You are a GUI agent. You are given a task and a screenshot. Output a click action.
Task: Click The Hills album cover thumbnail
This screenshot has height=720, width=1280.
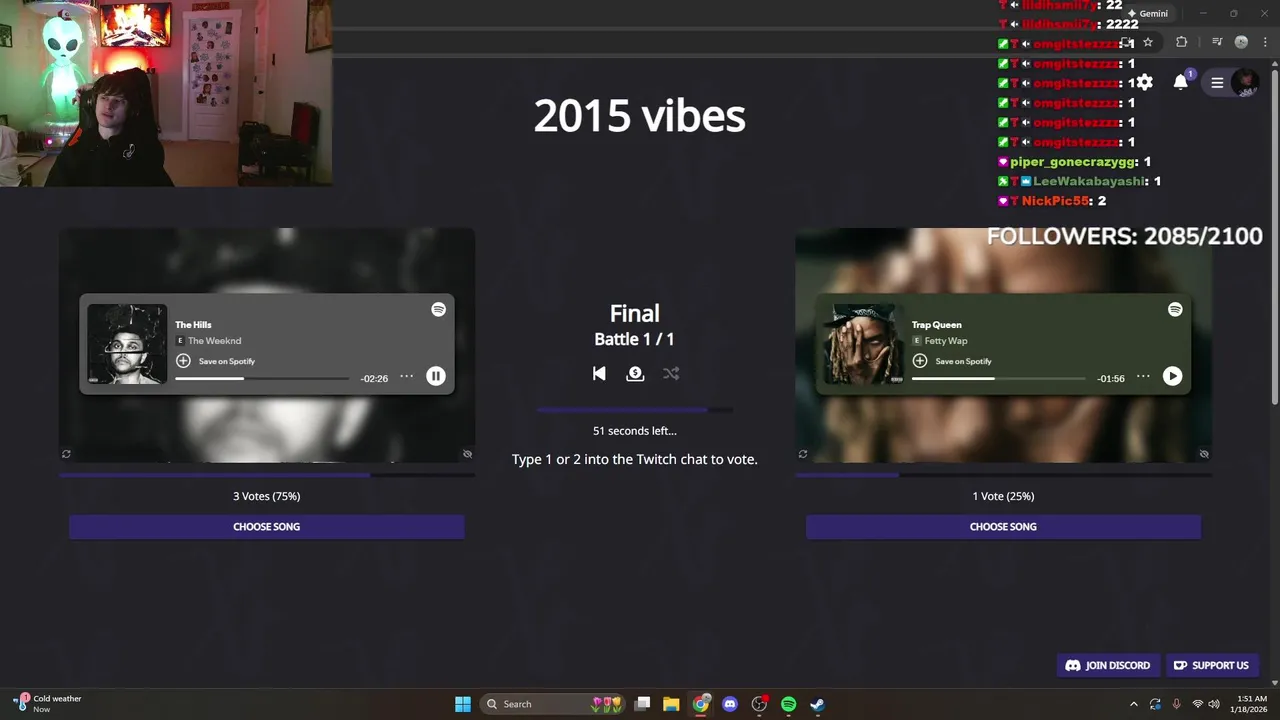point(127,344)
